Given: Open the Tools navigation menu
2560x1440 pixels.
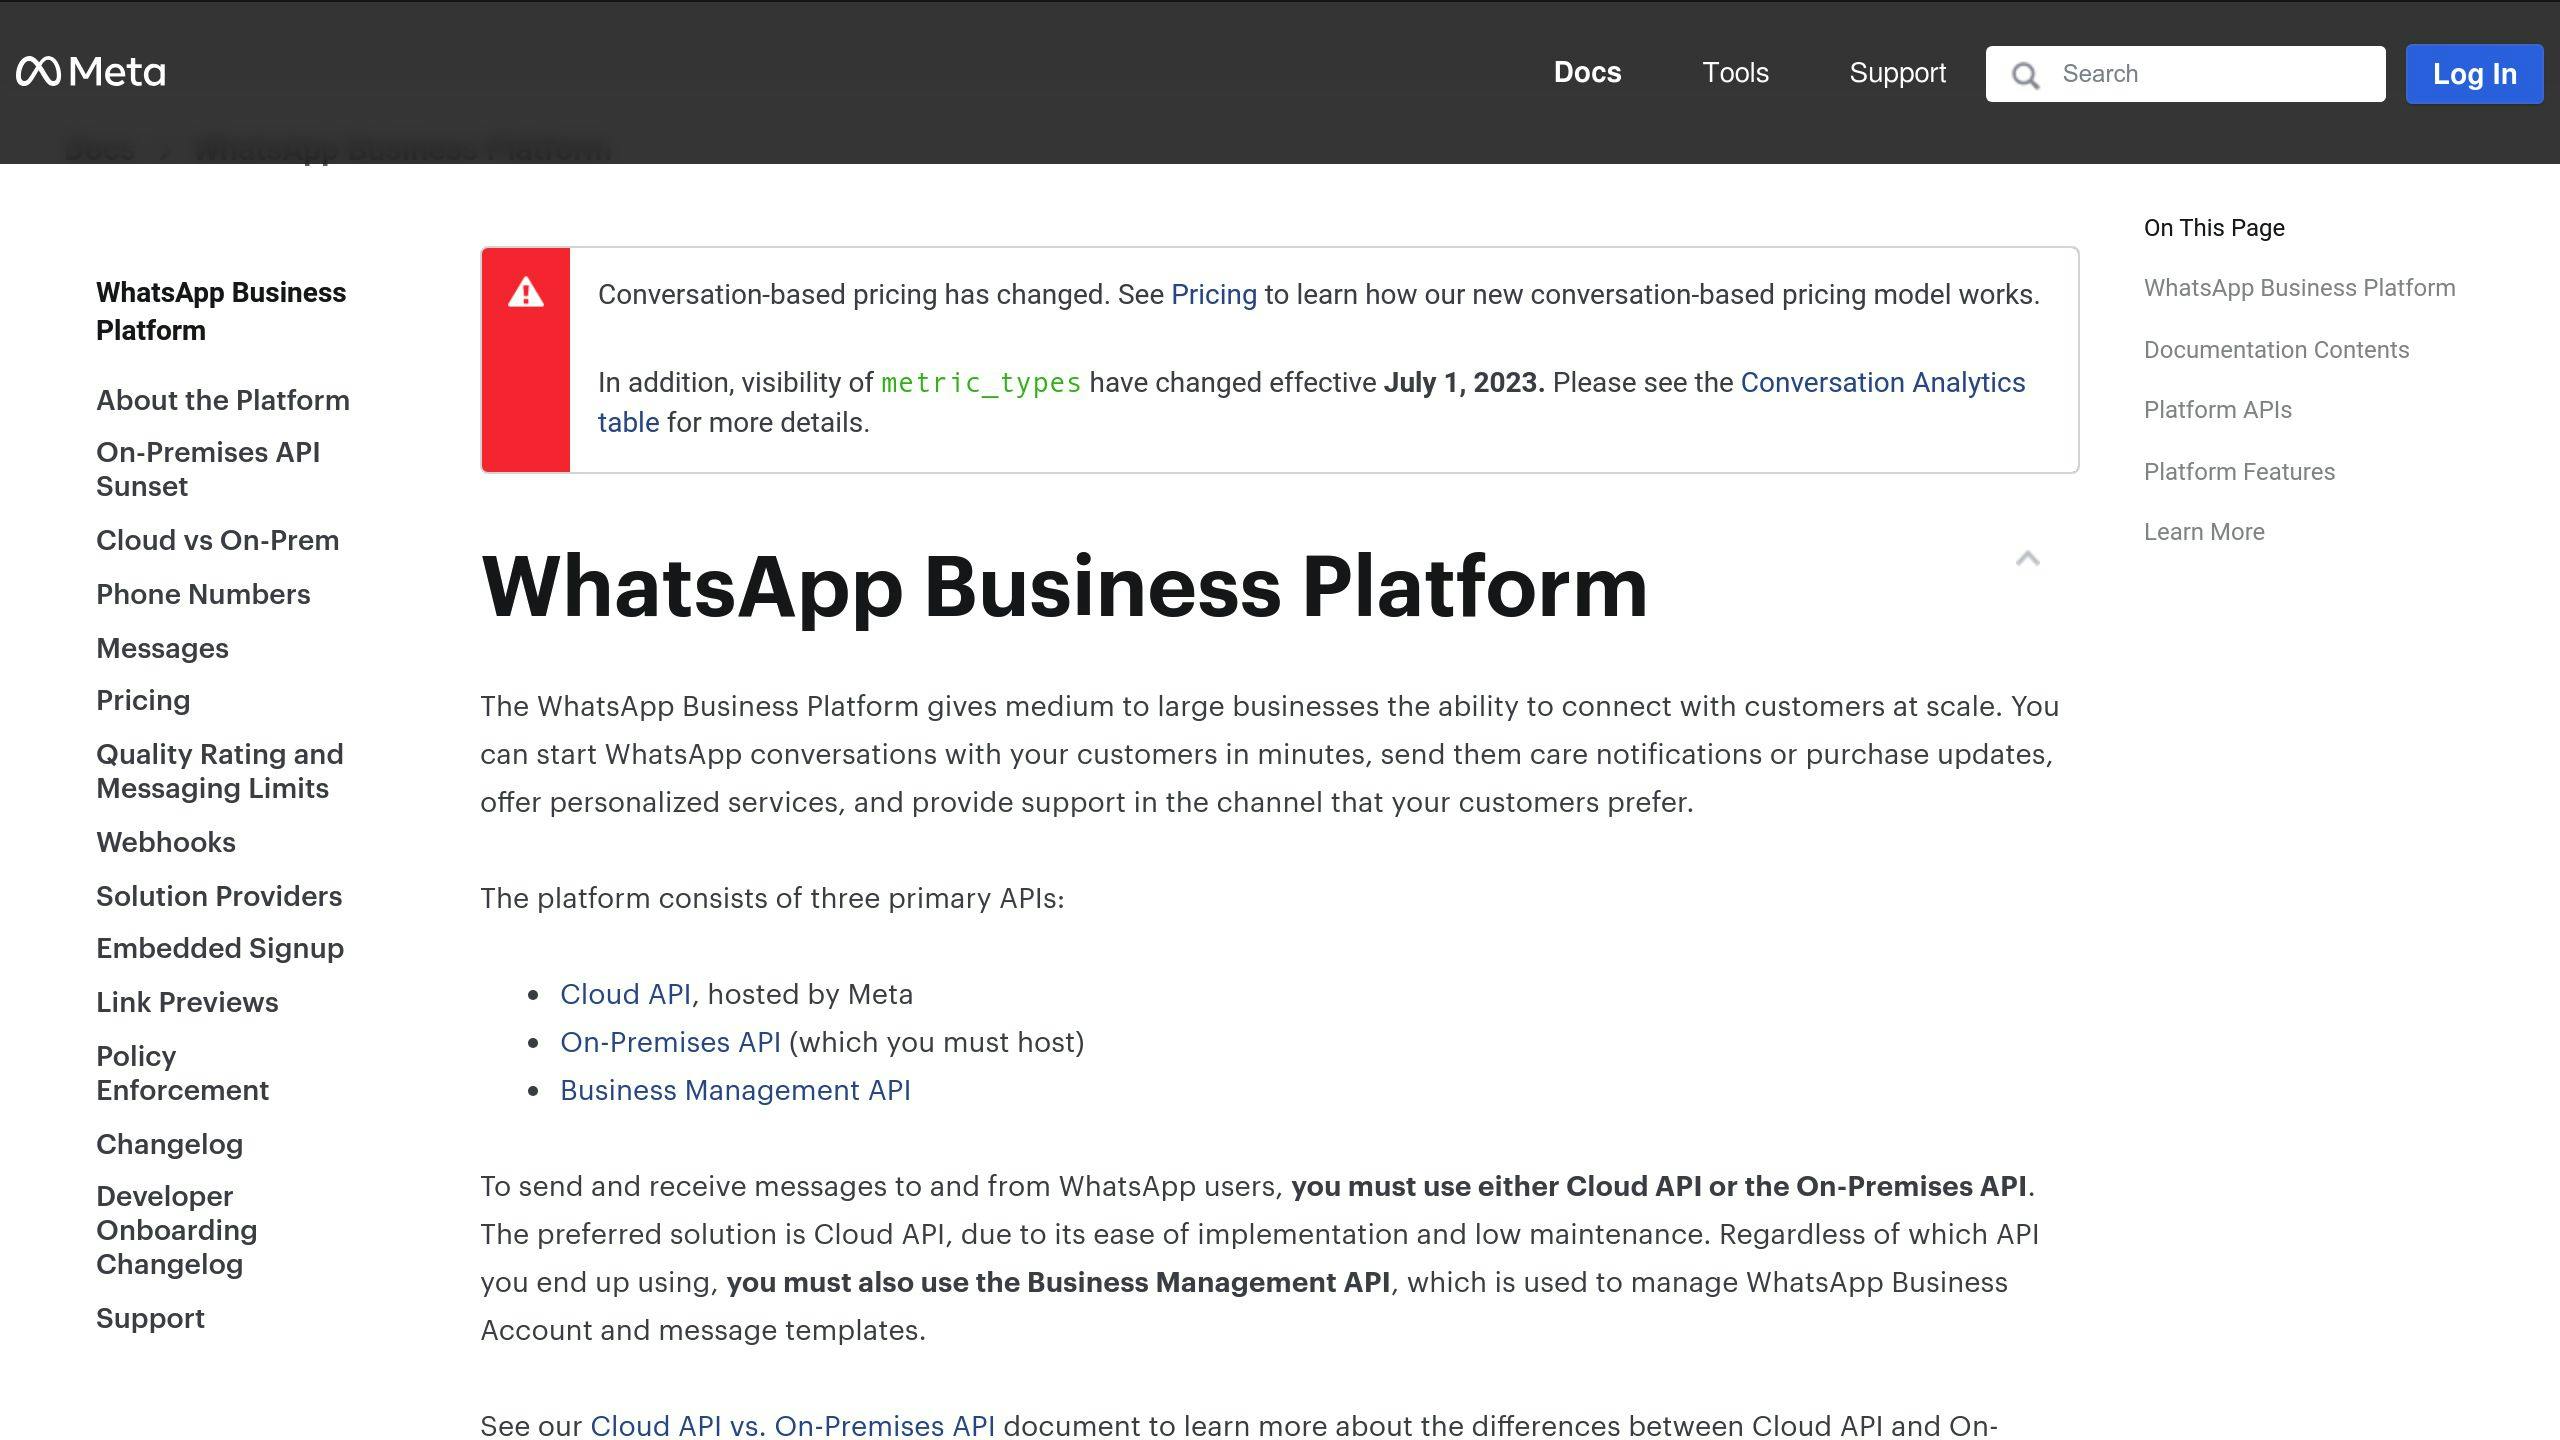Looking at the screenshot, I should (x=1735, y=74).
